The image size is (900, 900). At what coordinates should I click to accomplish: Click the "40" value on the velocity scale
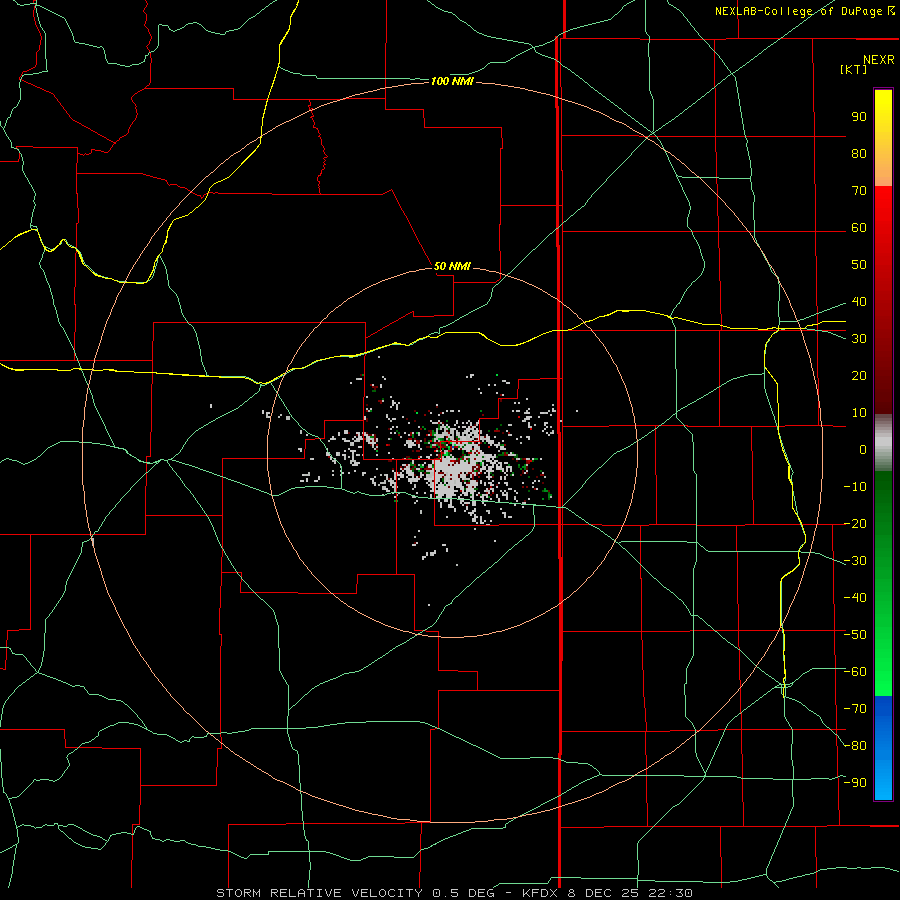[859, 302]
